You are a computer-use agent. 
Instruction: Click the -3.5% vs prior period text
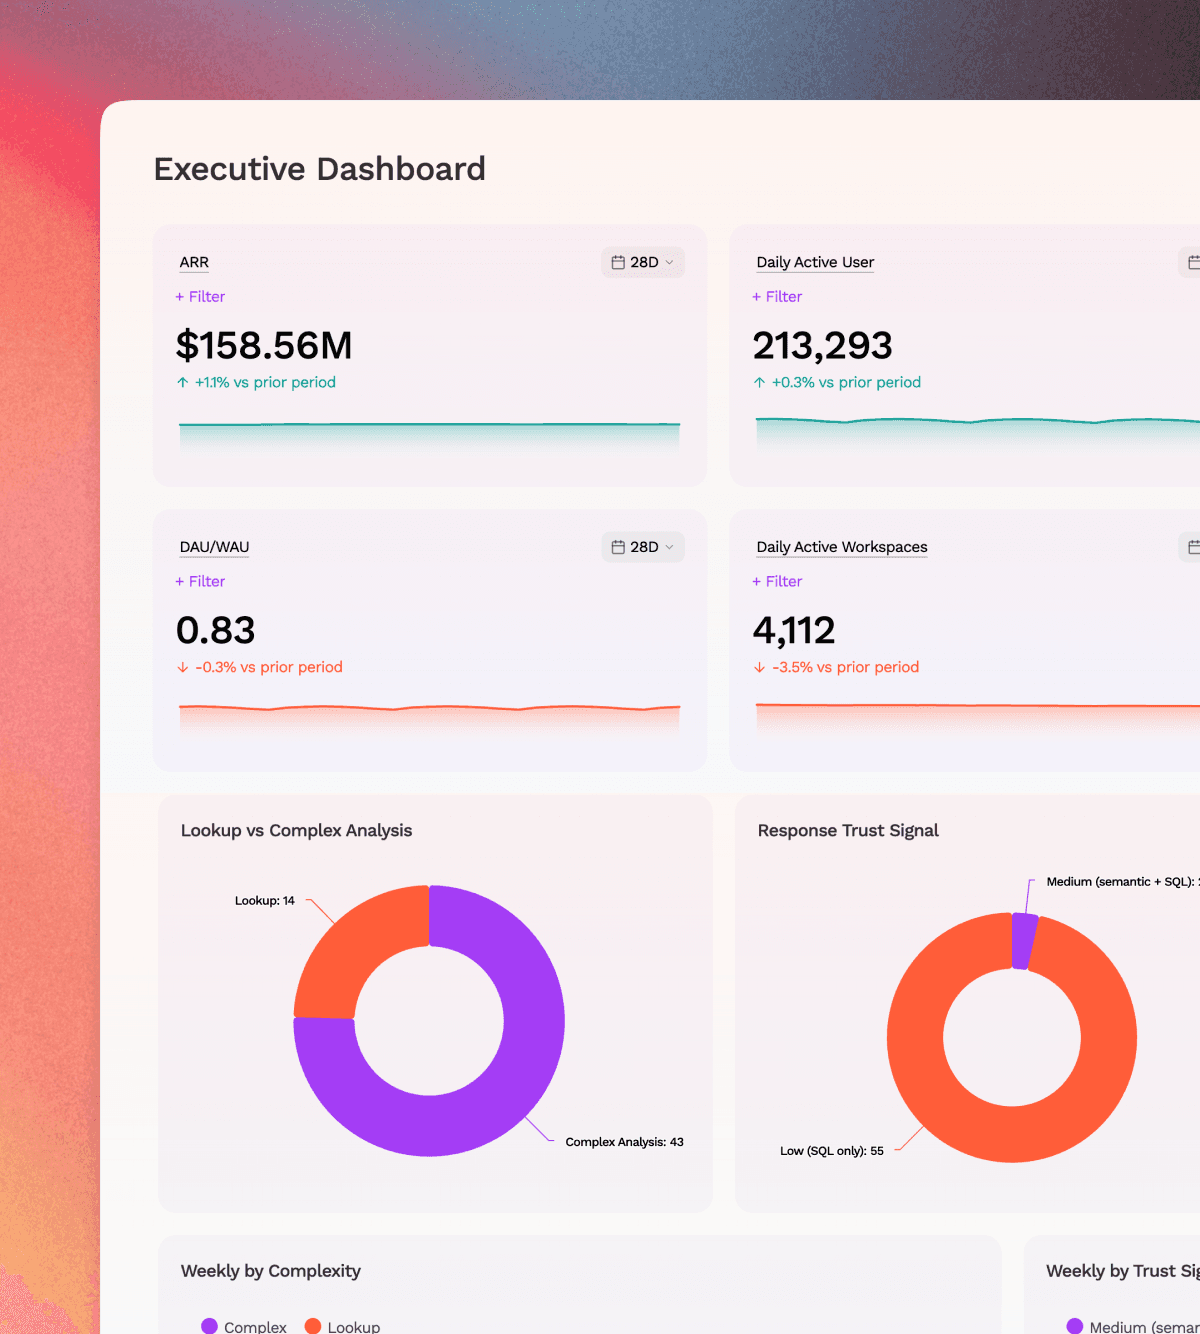pyautogui.click(x=845, y=667)
